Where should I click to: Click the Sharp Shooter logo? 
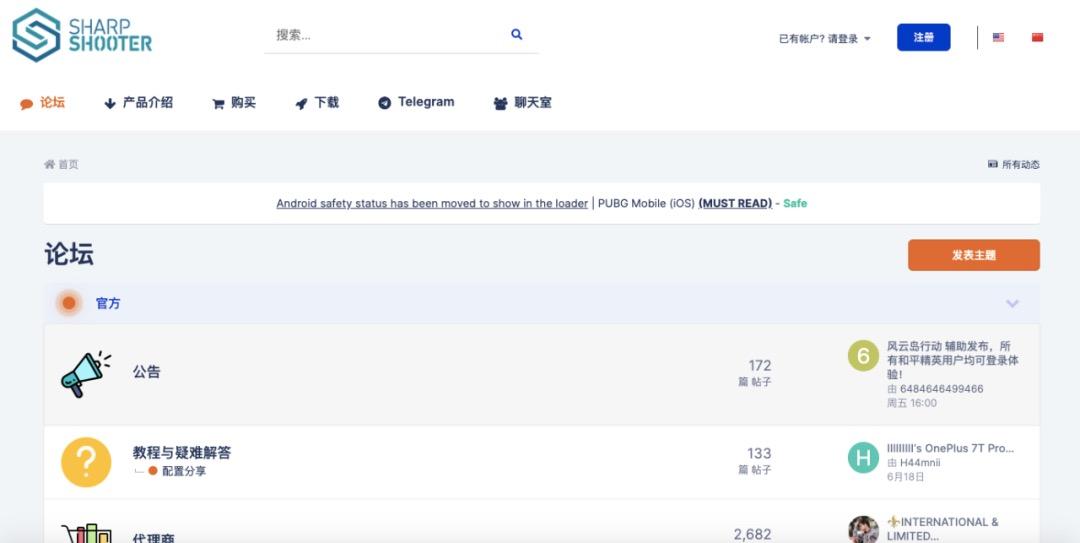pyautogui.click(x=82, y=35)
